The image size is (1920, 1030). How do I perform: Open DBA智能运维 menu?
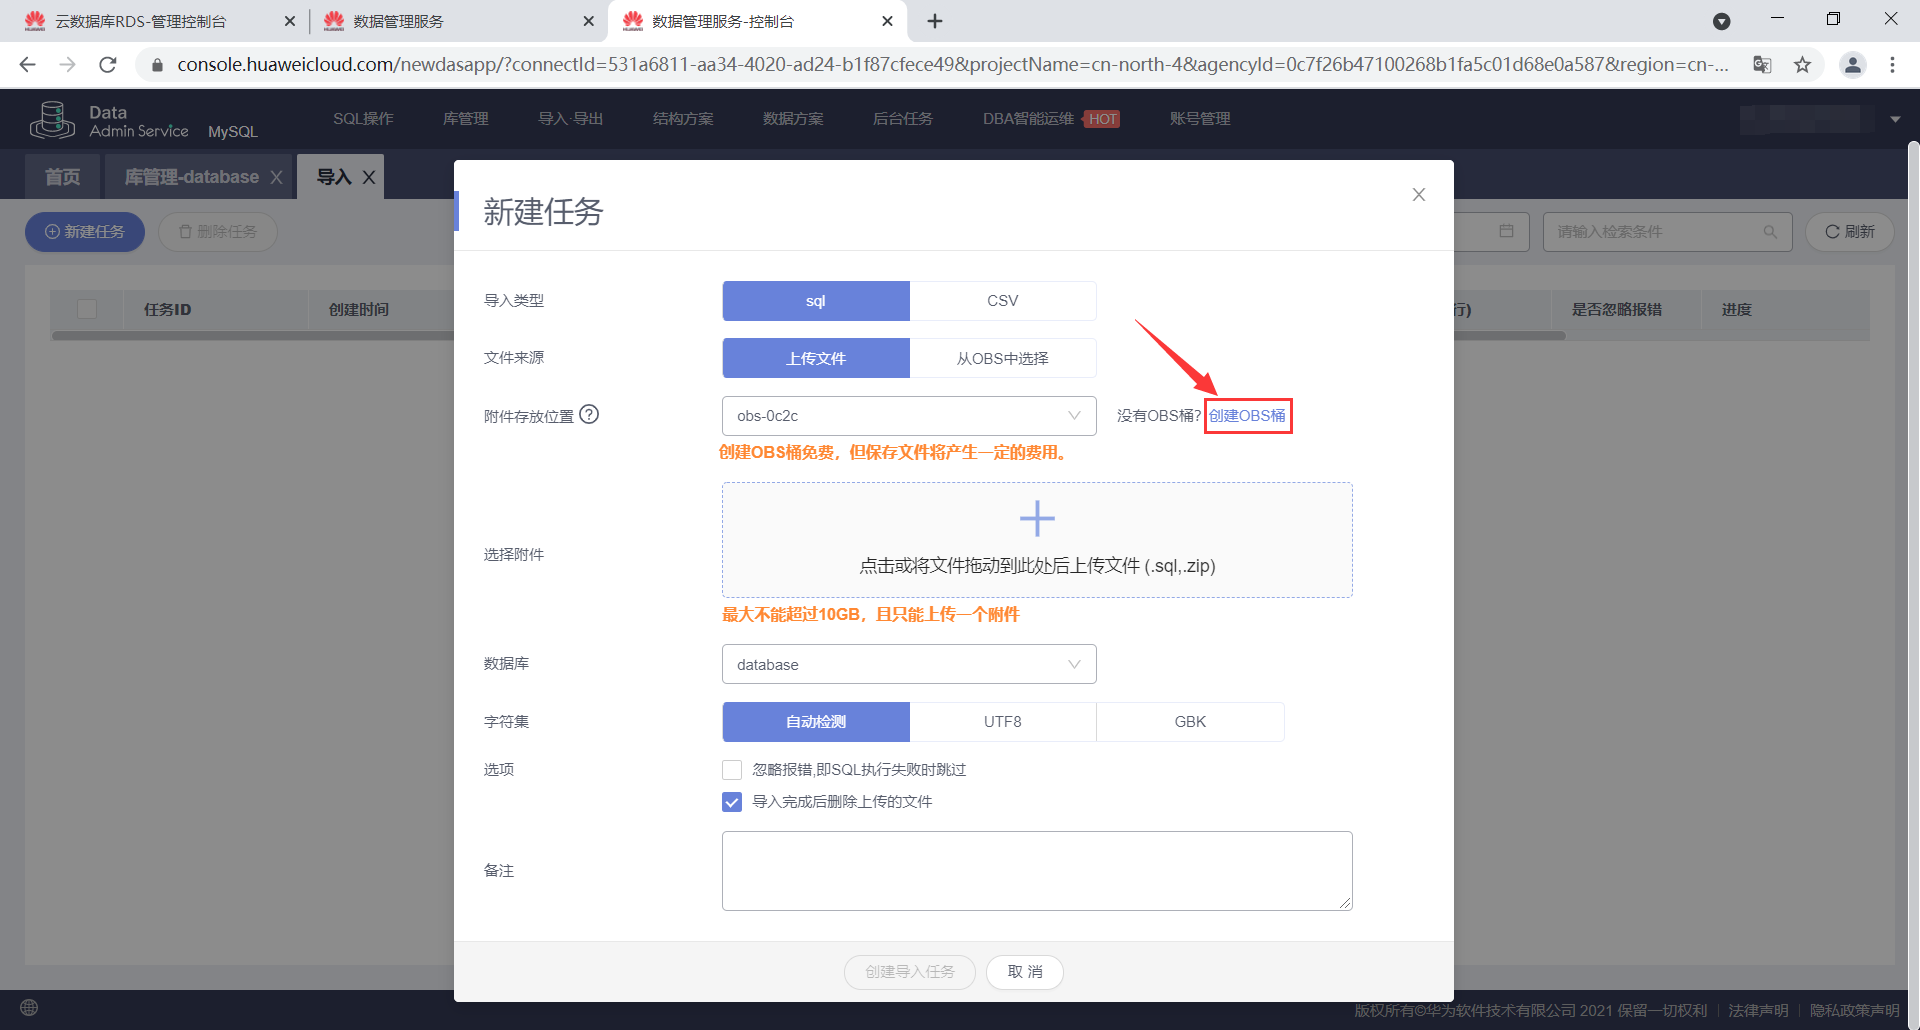1028,119
